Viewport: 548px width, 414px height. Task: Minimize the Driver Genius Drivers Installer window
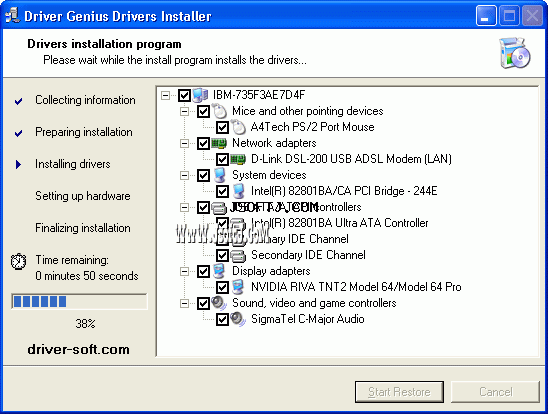(x=486, y=16)
